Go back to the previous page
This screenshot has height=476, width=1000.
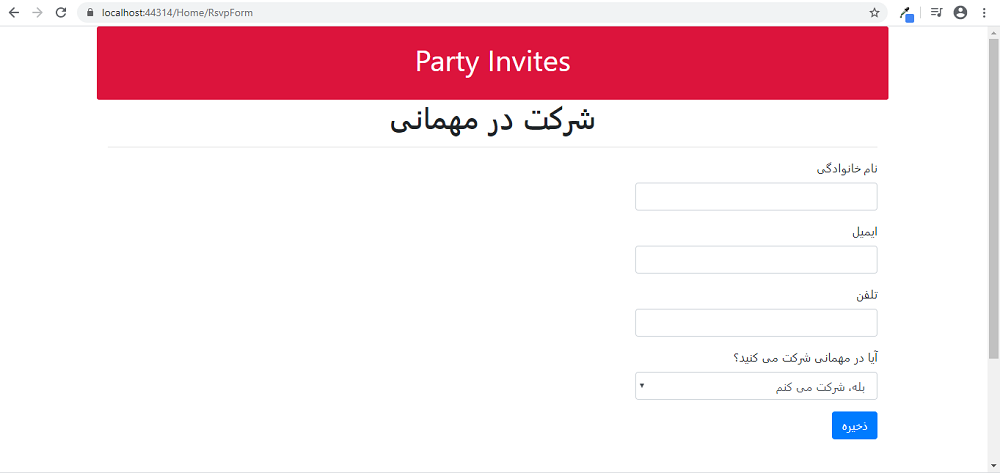[x=13, y=13]
